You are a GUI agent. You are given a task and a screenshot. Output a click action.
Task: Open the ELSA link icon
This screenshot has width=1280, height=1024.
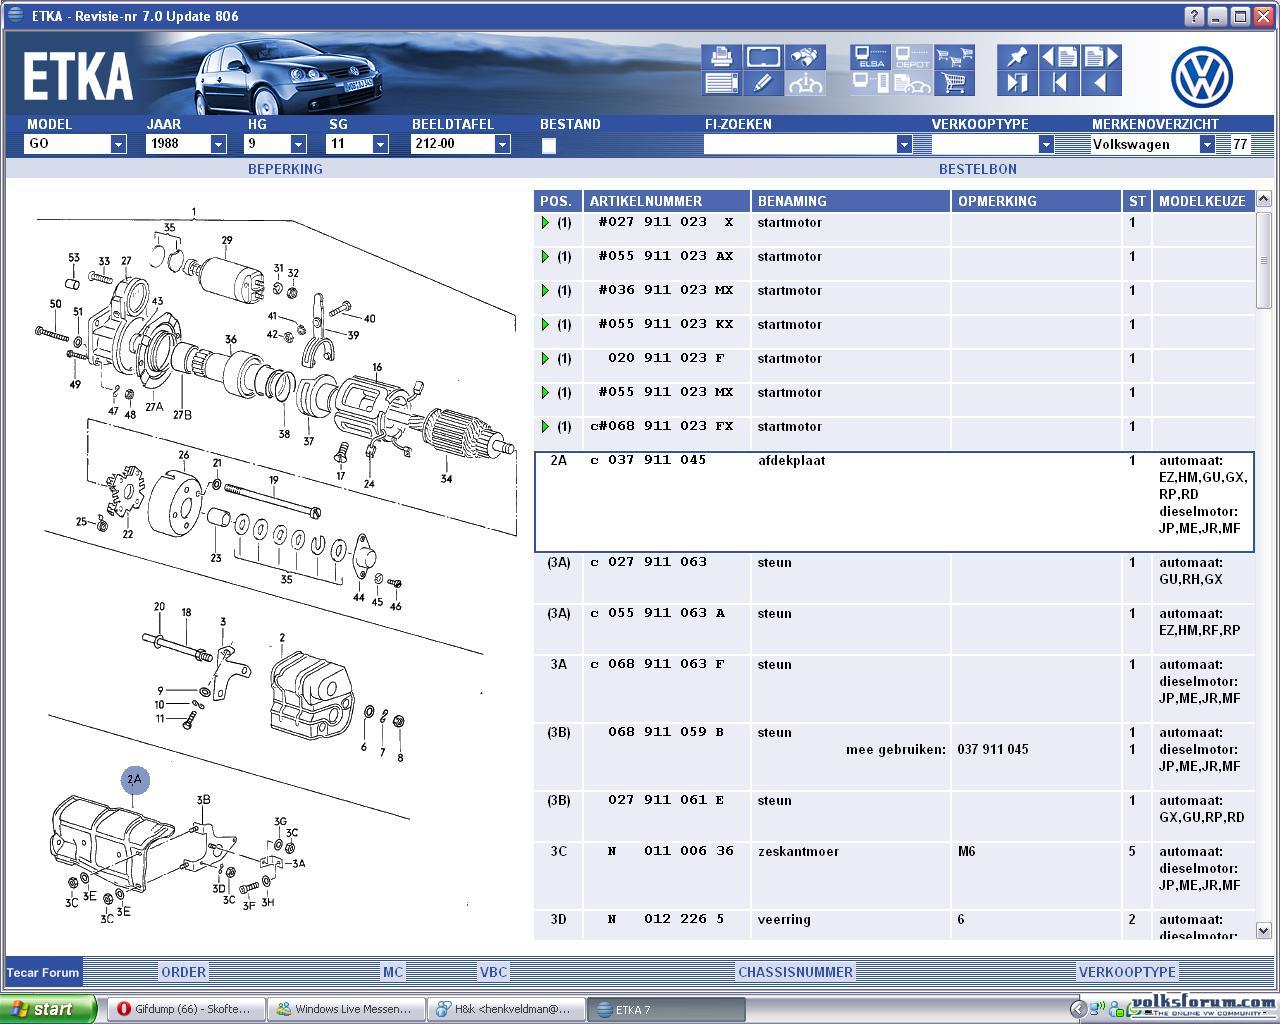coord(871,57)
